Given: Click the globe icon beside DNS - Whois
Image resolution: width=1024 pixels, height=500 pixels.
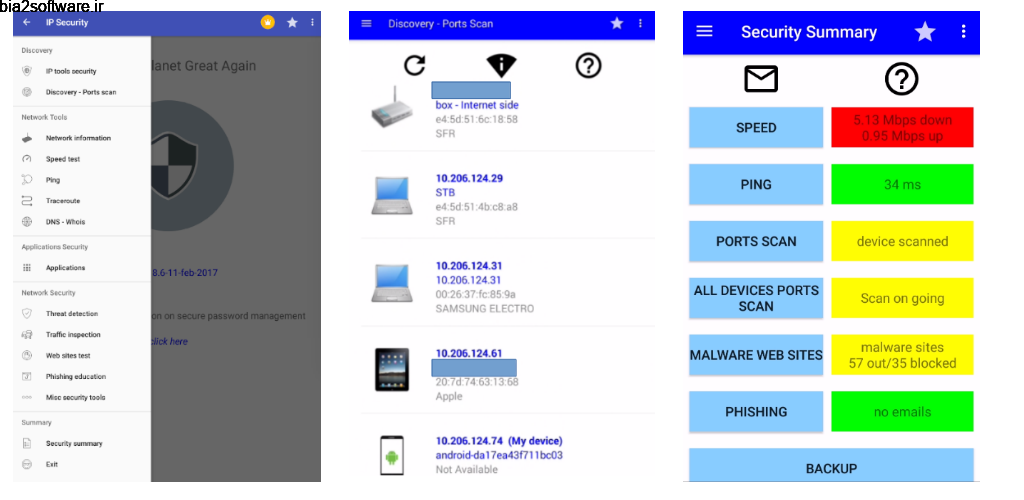Looking at the screenshot, I should [27, 221].
